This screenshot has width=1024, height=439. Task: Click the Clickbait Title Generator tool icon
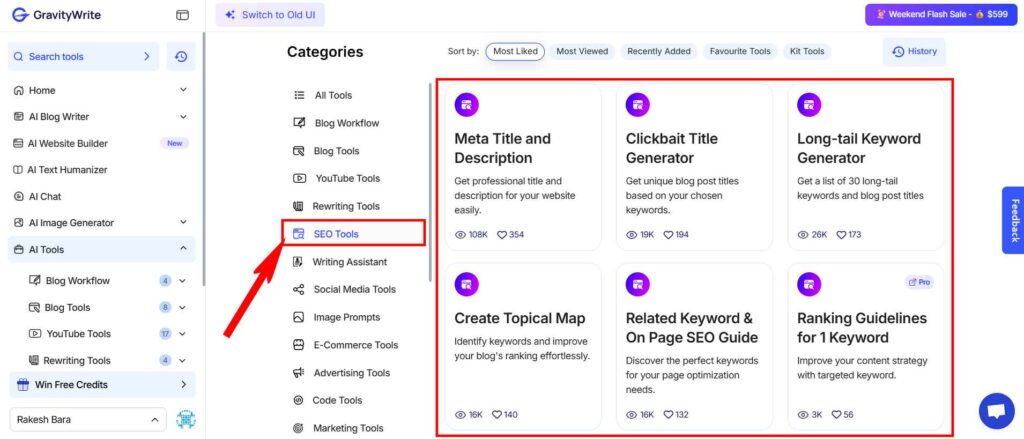click(638, 105)
